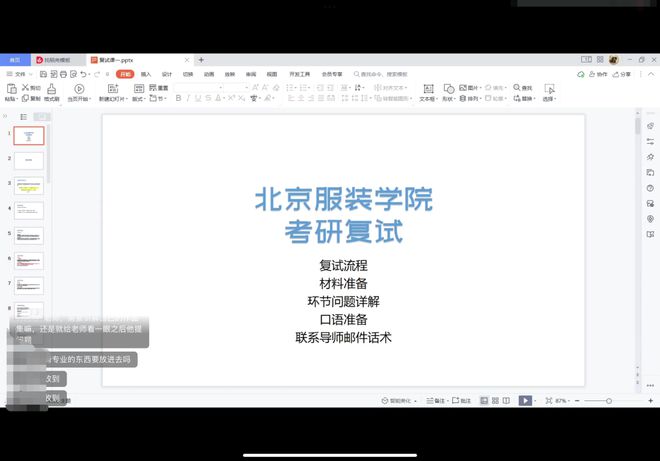Click the Cut (剪切) scissors icon
This screenshot has height=461, width=660.
click(25, 87)
